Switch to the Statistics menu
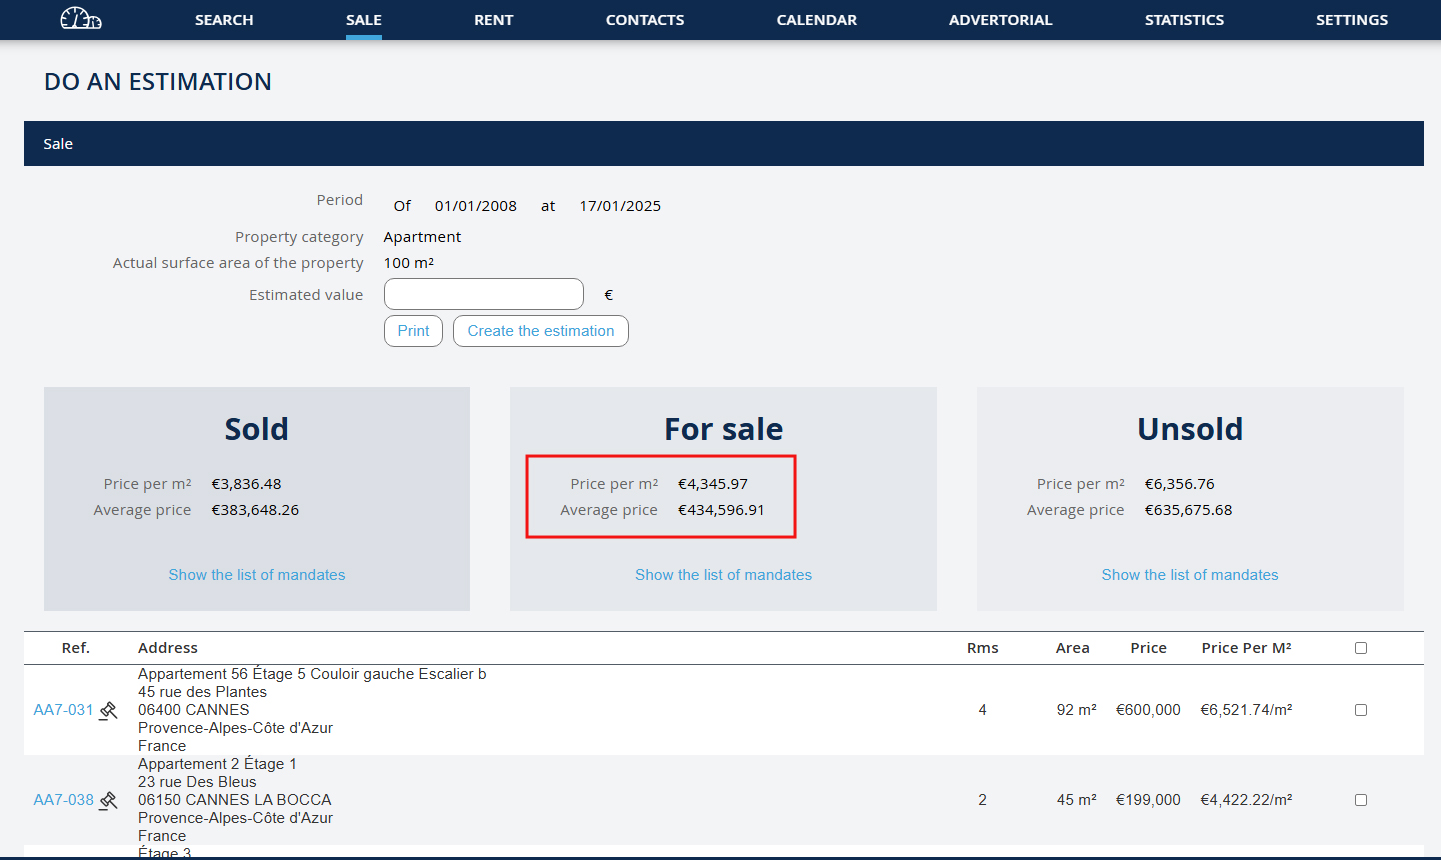The width and height of the screenshot is (1441, 860). pyautogui.click(x=1184, y=20)
